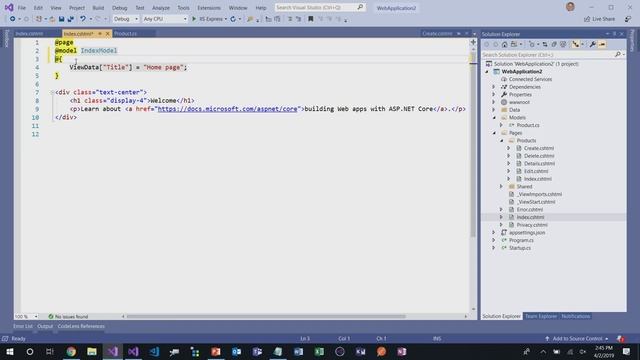
Task: Click Collapse All icon in Solution Explorer
Action: pos(554,44)
